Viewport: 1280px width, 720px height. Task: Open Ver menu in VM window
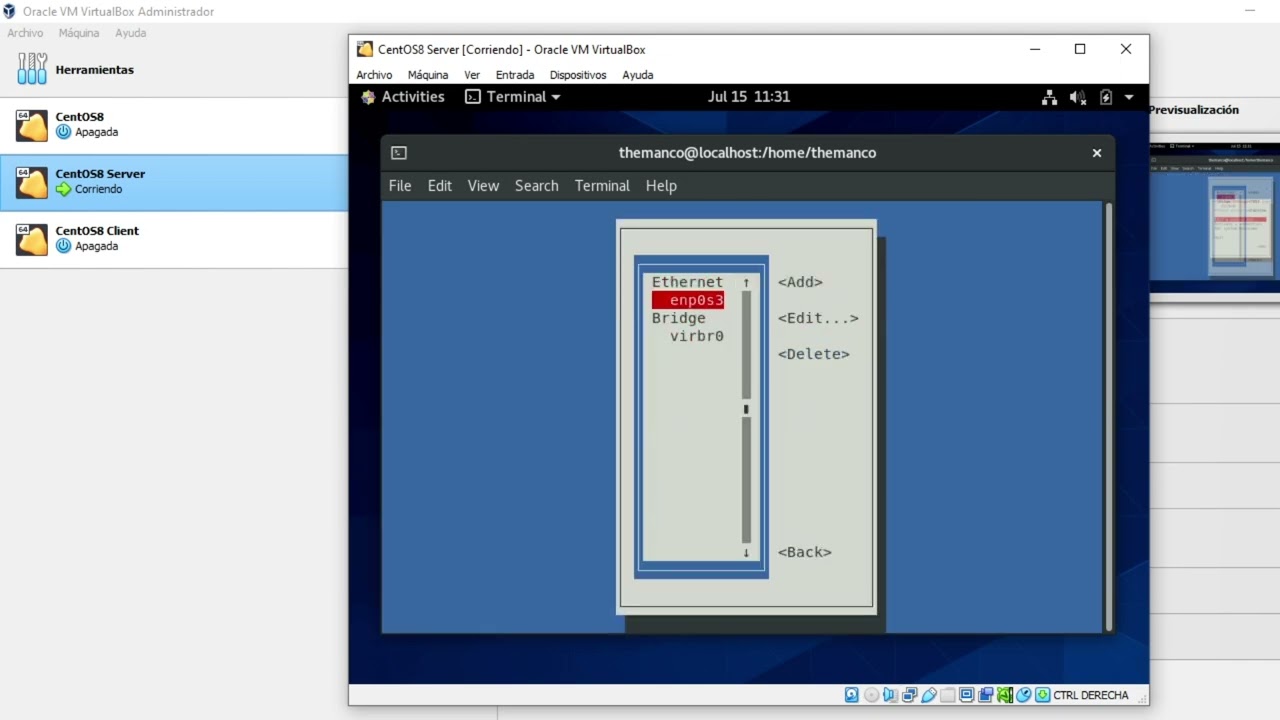pyautogui.click(x=472, y=75)
